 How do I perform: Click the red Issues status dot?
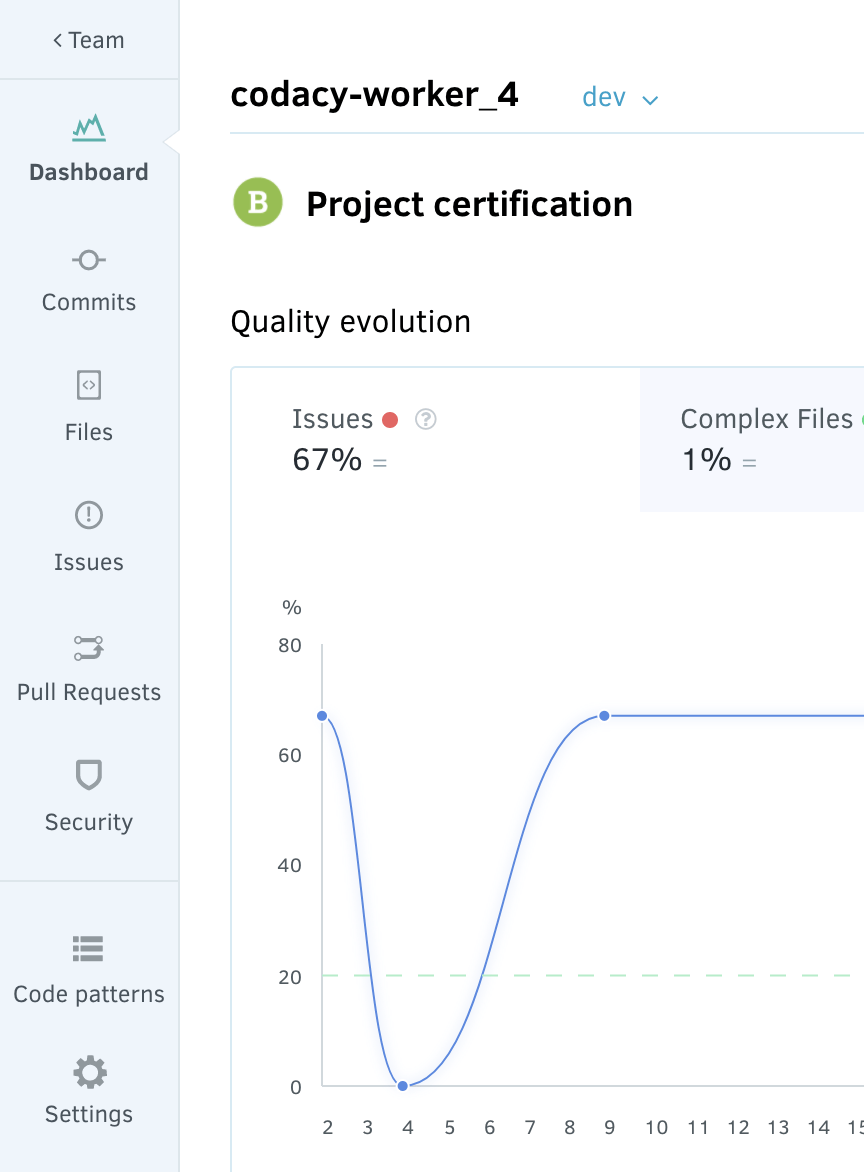pyautogui.click(x=390, y=420)
